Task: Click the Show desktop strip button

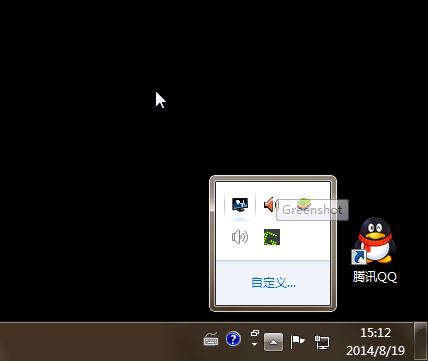Action: pyautogui.click(x=421, y=342)
